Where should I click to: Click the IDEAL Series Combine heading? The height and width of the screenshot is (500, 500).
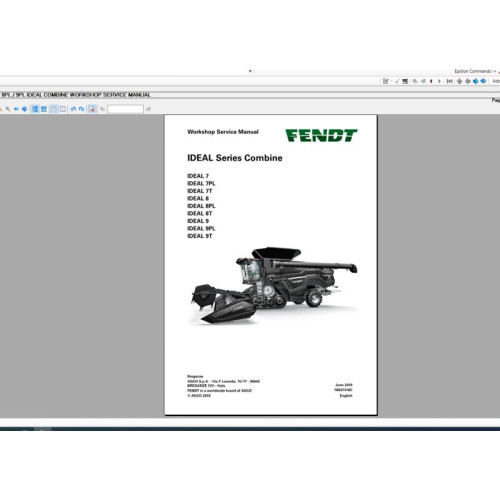235,158
